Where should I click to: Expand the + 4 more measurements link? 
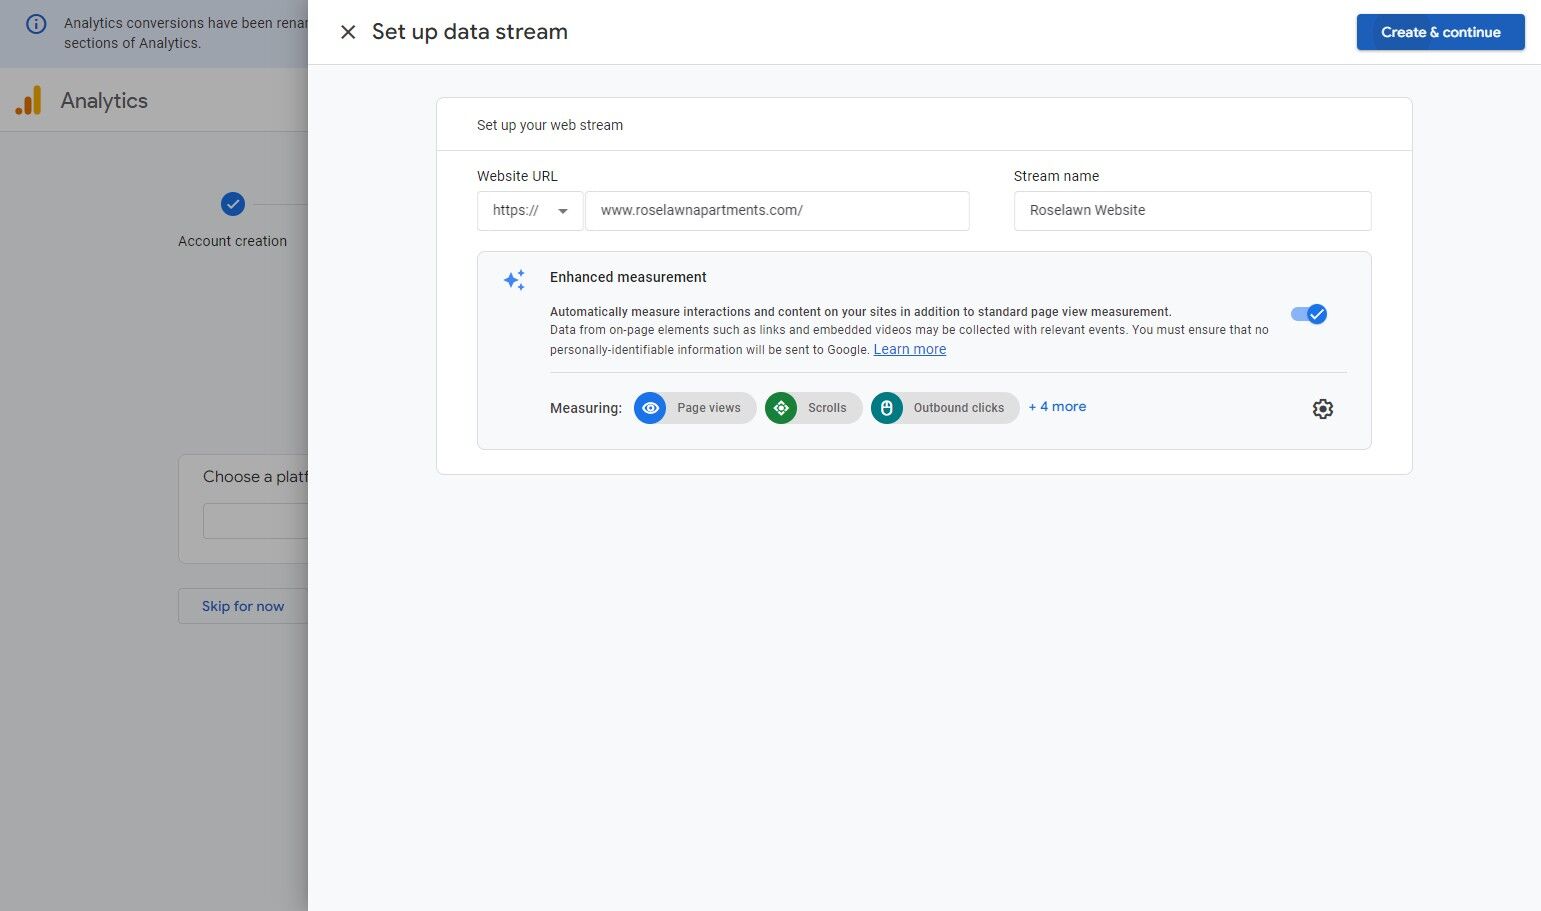pos(1057,407)
